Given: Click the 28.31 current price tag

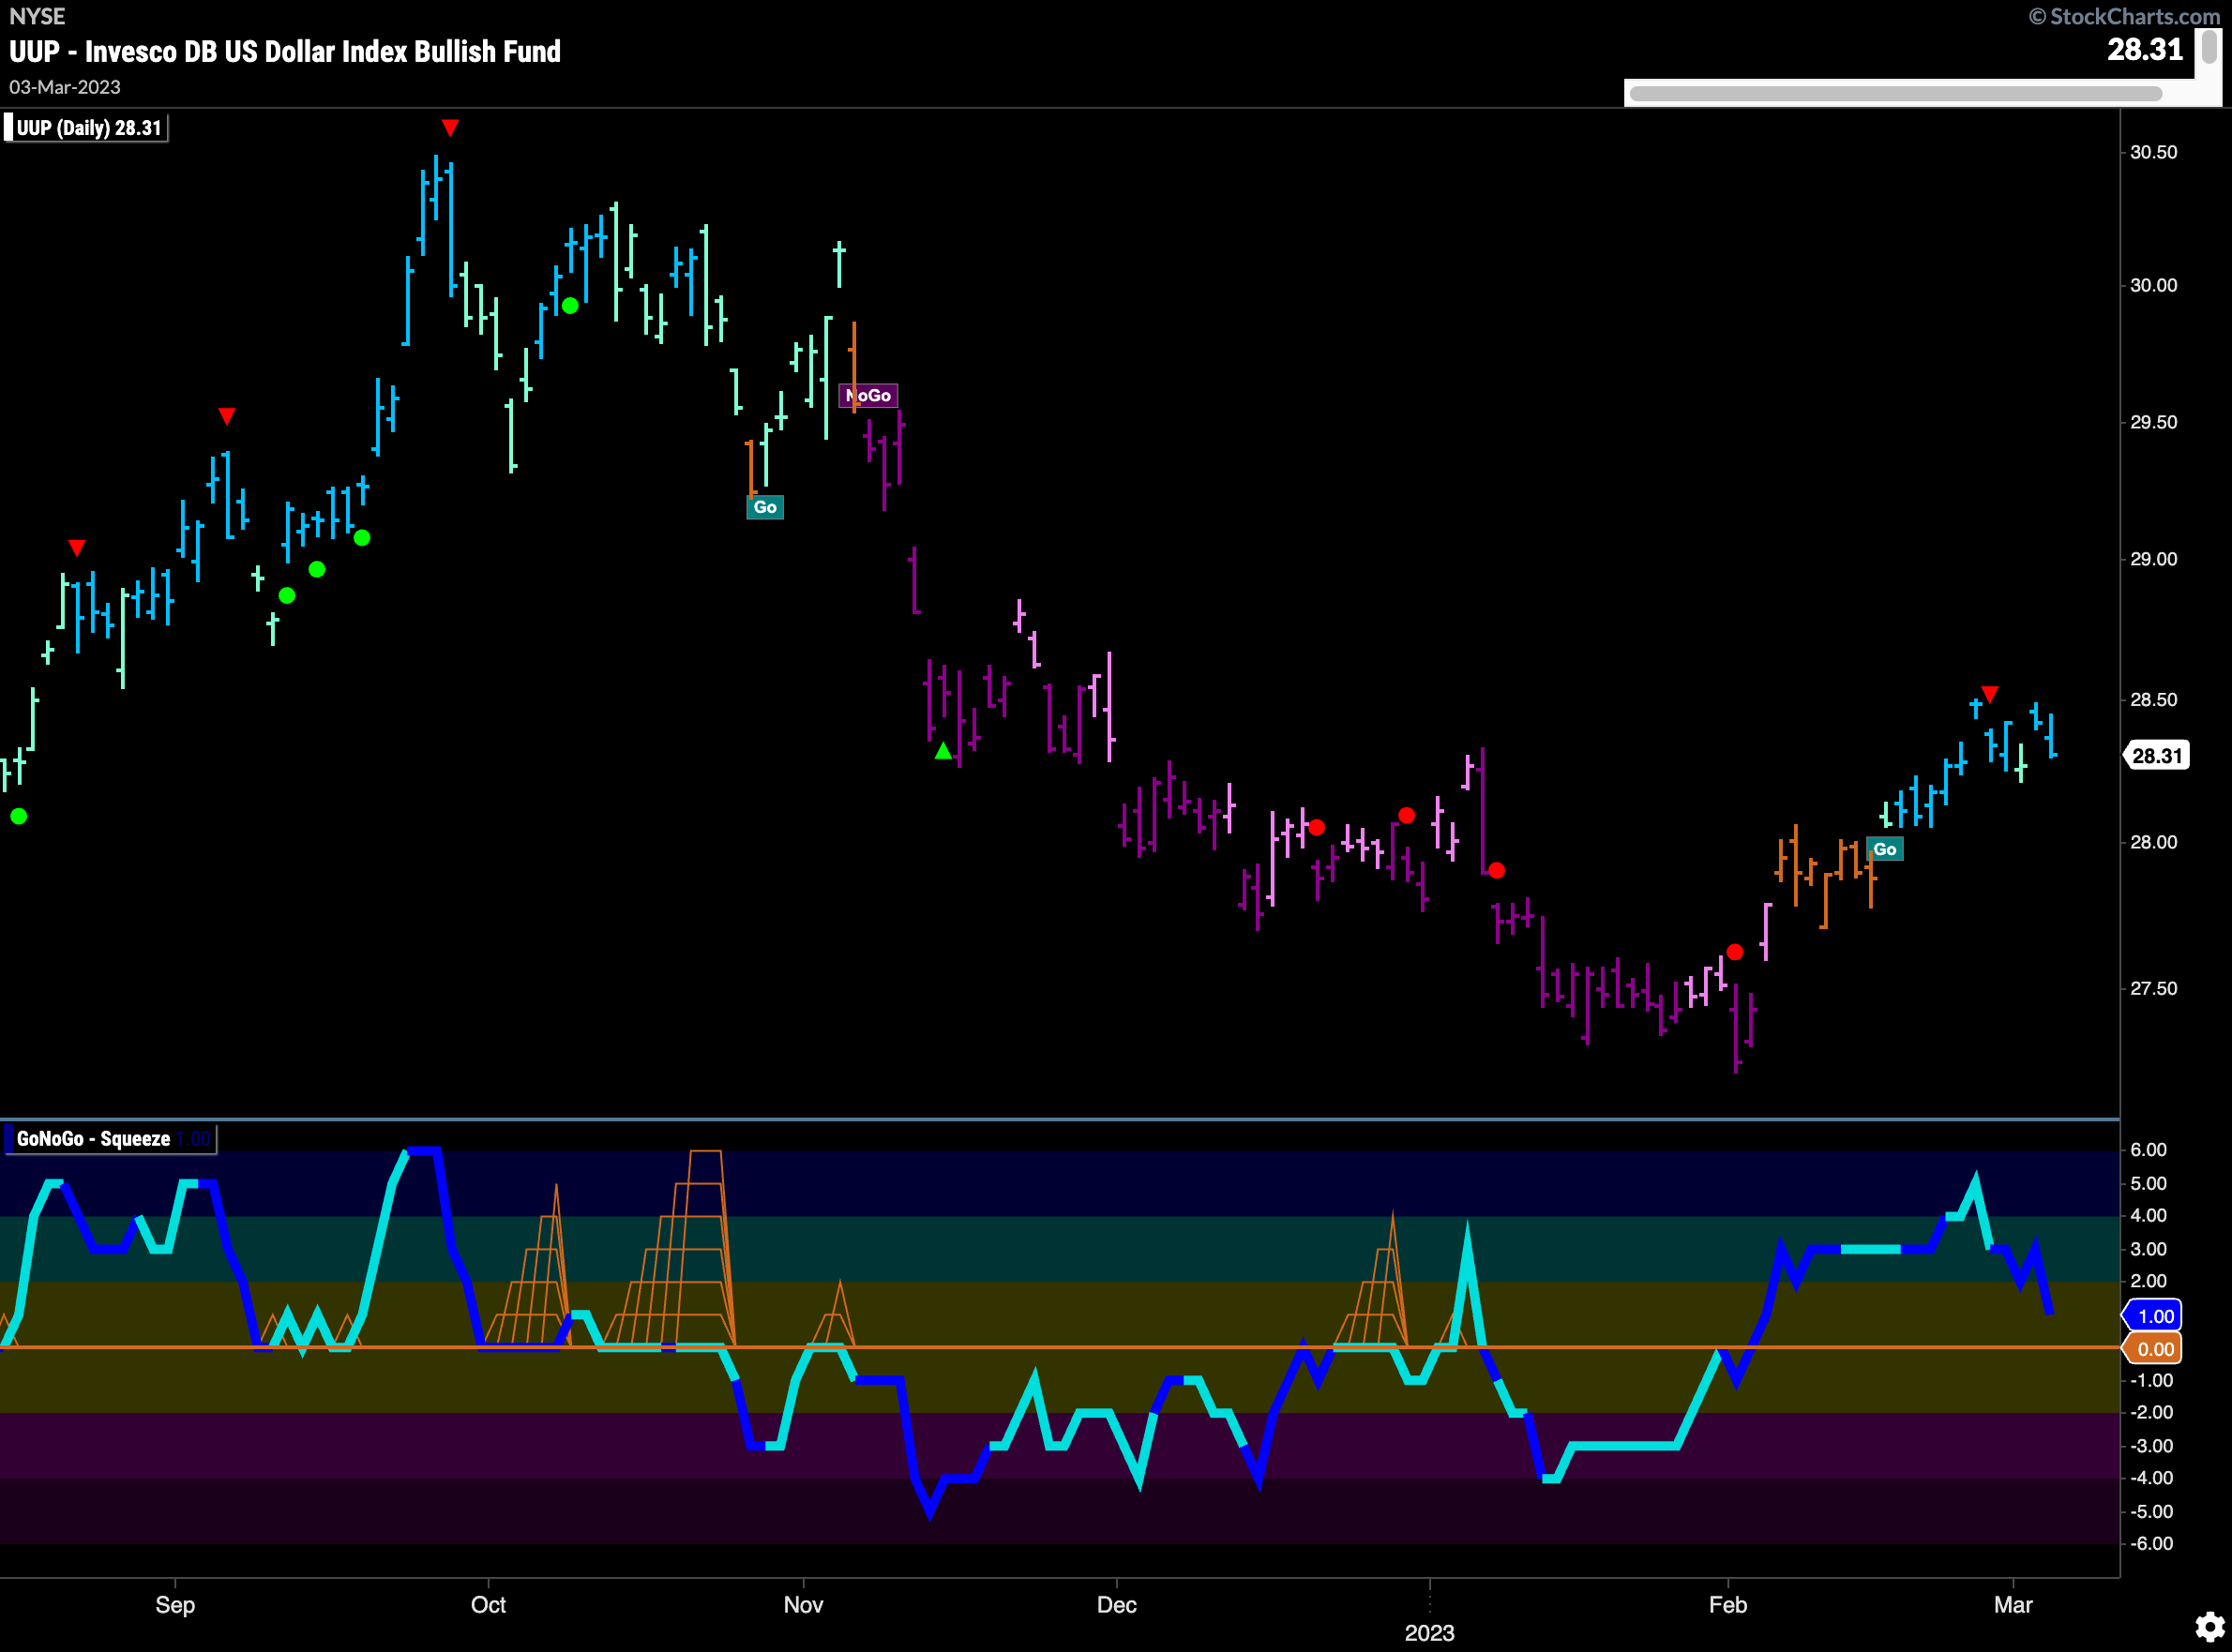Looking at the screenshot, I should pos(2156,755).
